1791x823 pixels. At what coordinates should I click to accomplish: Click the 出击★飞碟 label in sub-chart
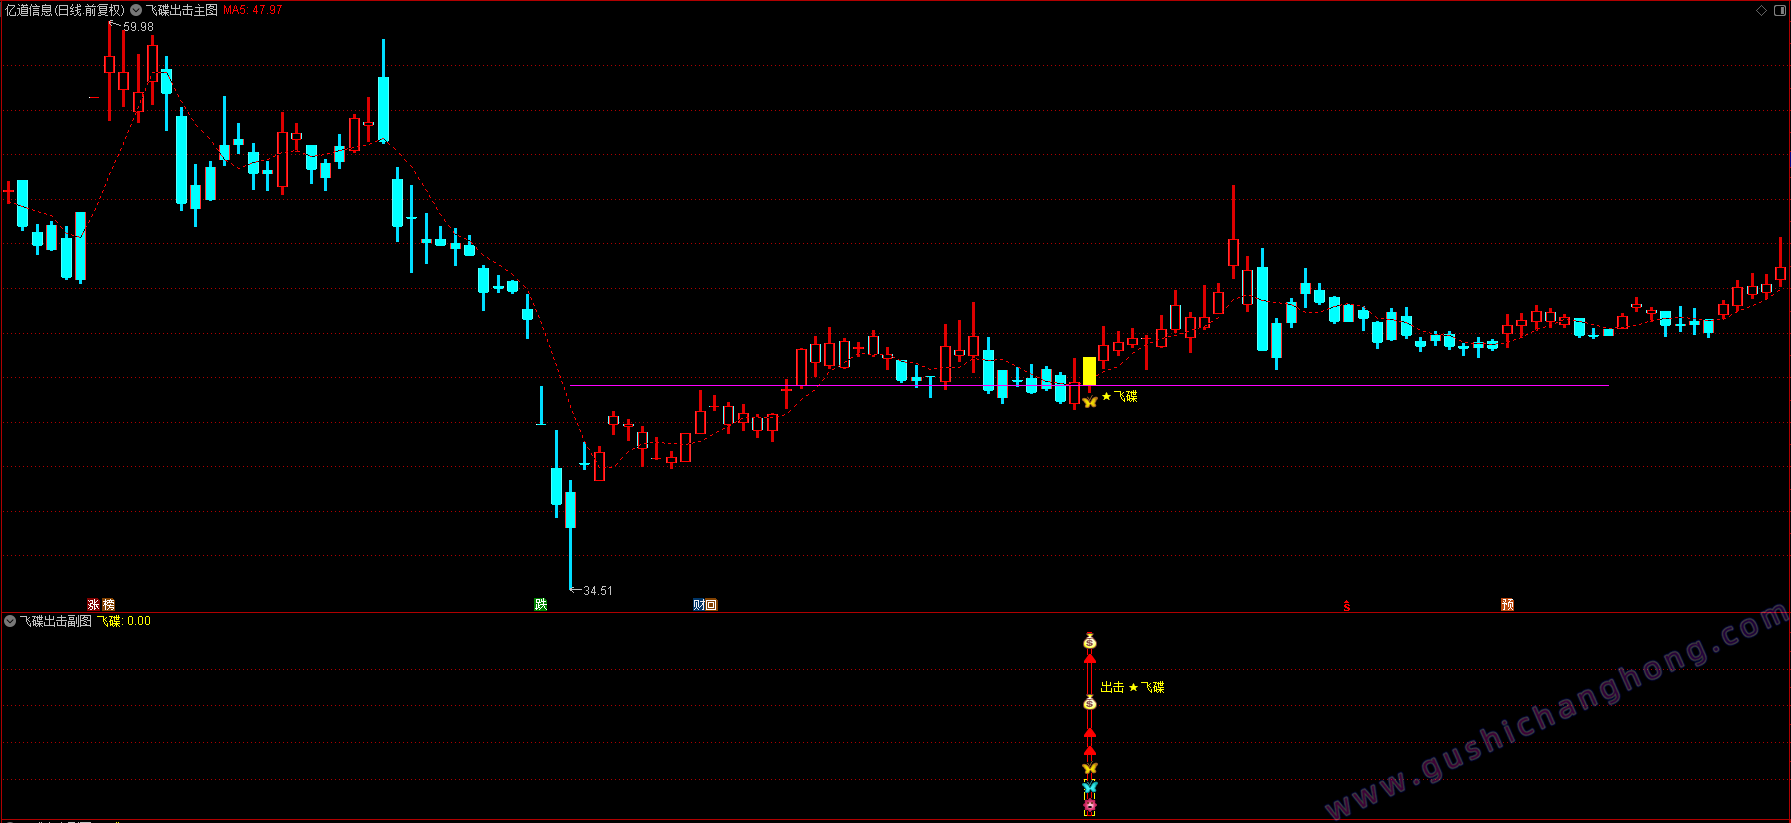[1132, 687]
